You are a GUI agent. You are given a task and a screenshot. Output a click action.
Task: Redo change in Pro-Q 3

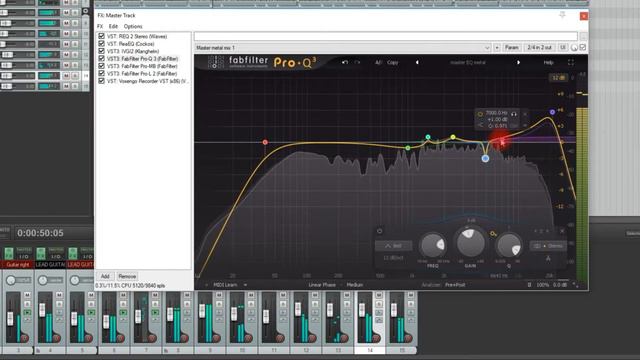point(357,62)
